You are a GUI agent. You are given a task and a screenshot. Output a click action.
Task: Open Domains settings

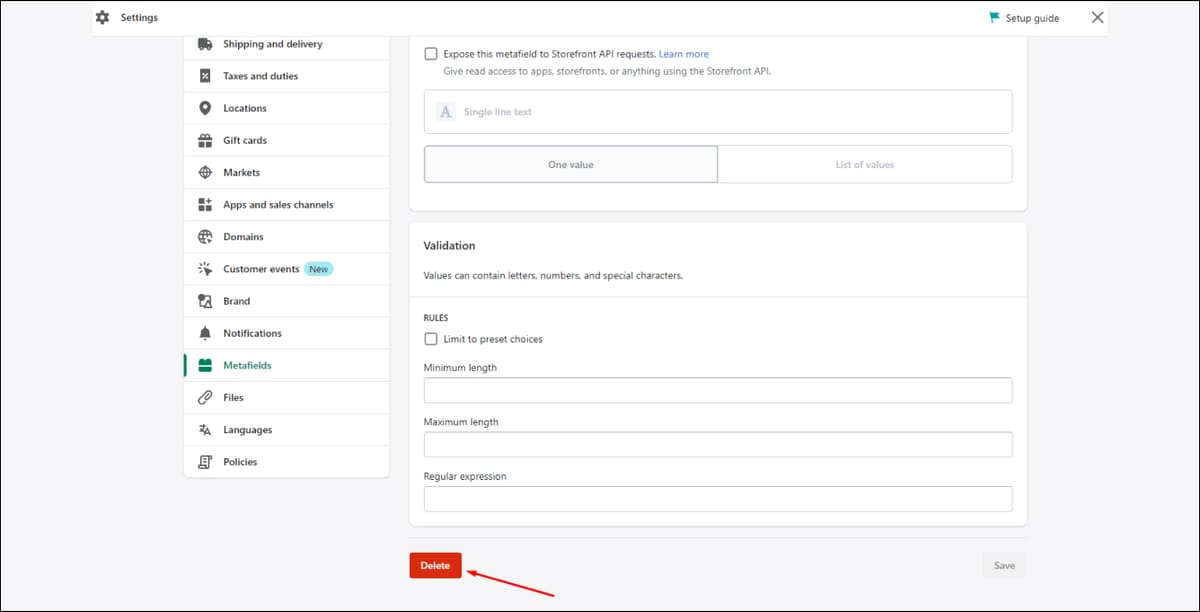(286, 237)
